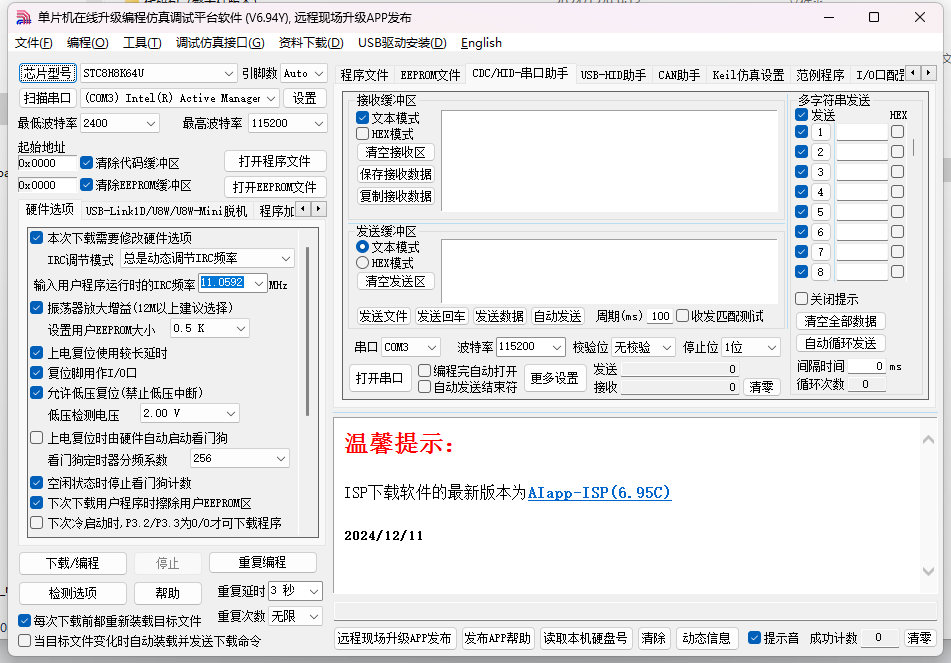The image size is (951, 663).
Task: Click multi-string row 1 text field
Action: coord(862,132)
